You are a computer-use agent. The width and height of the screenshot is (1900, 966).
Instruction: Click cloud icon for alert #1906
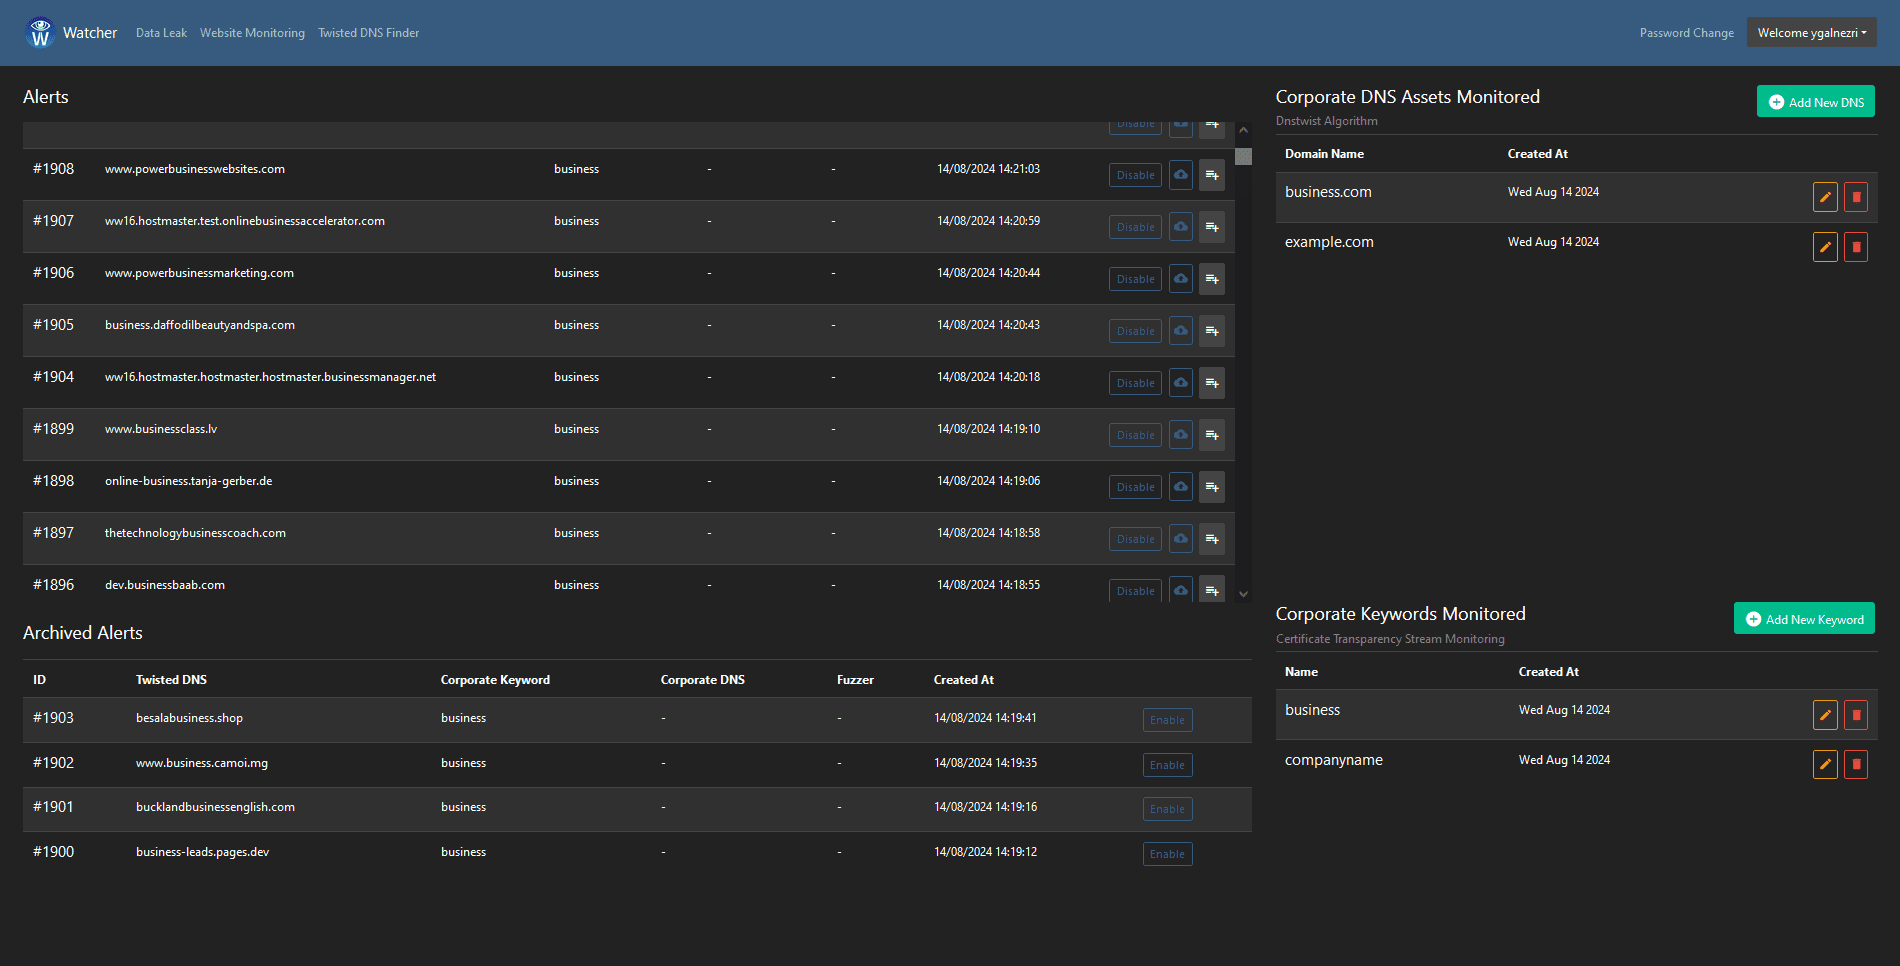point(1181,279)
